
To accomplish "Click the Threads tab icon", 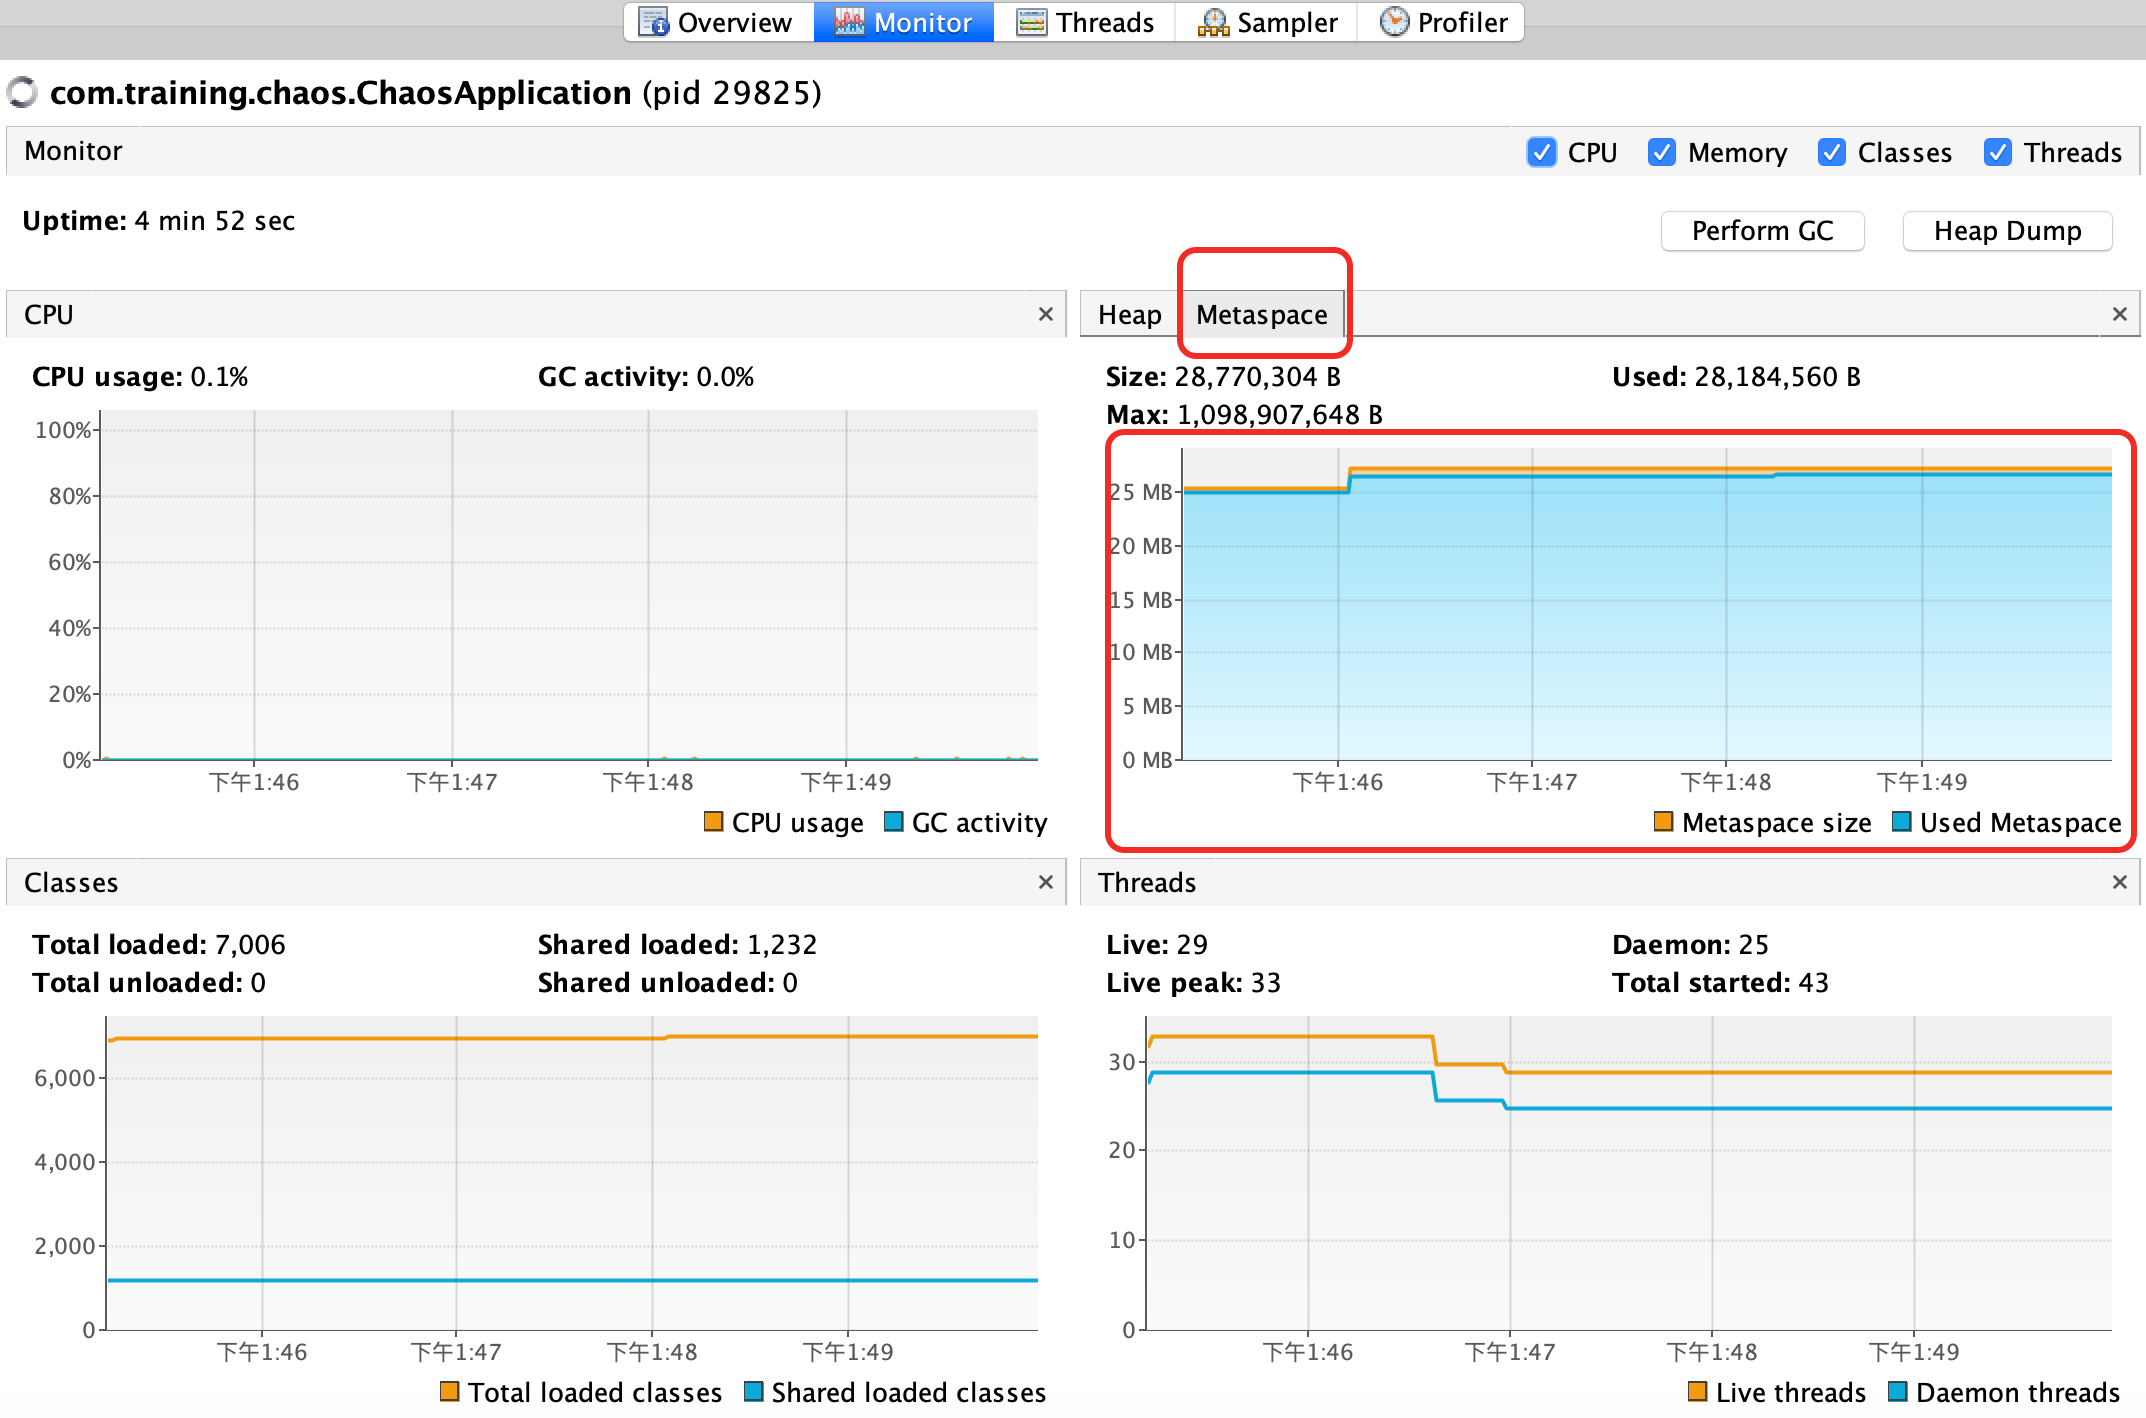I will point(1031,22).
